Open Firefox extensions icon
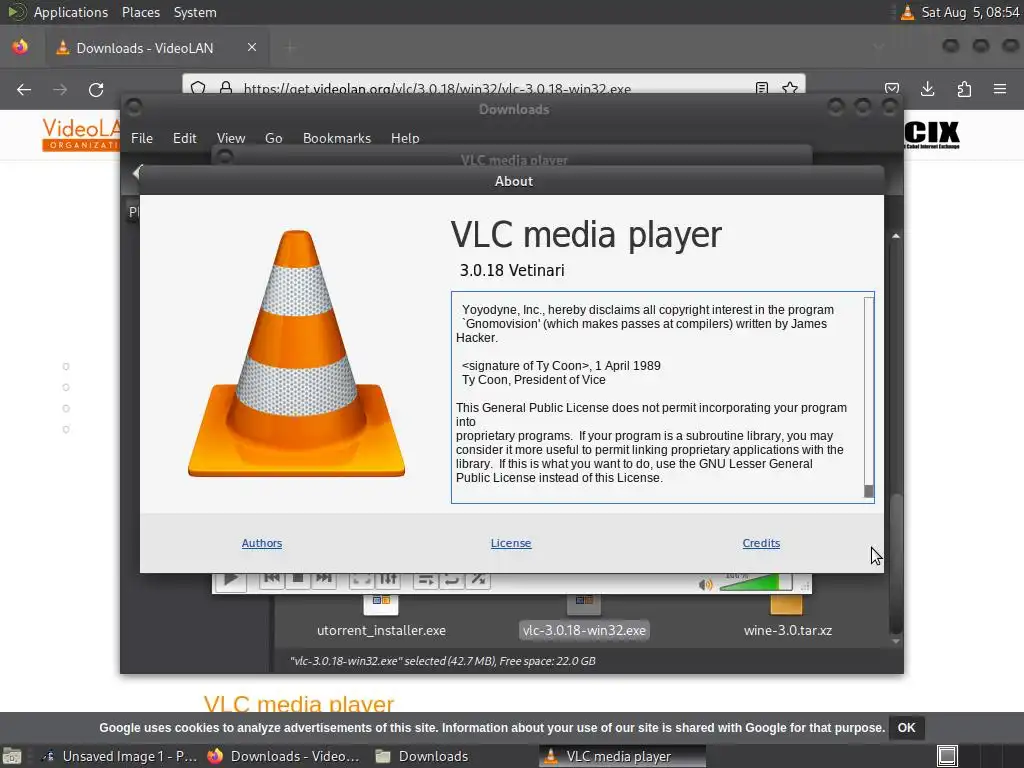1024x768 pixels. tap(964, 89)
